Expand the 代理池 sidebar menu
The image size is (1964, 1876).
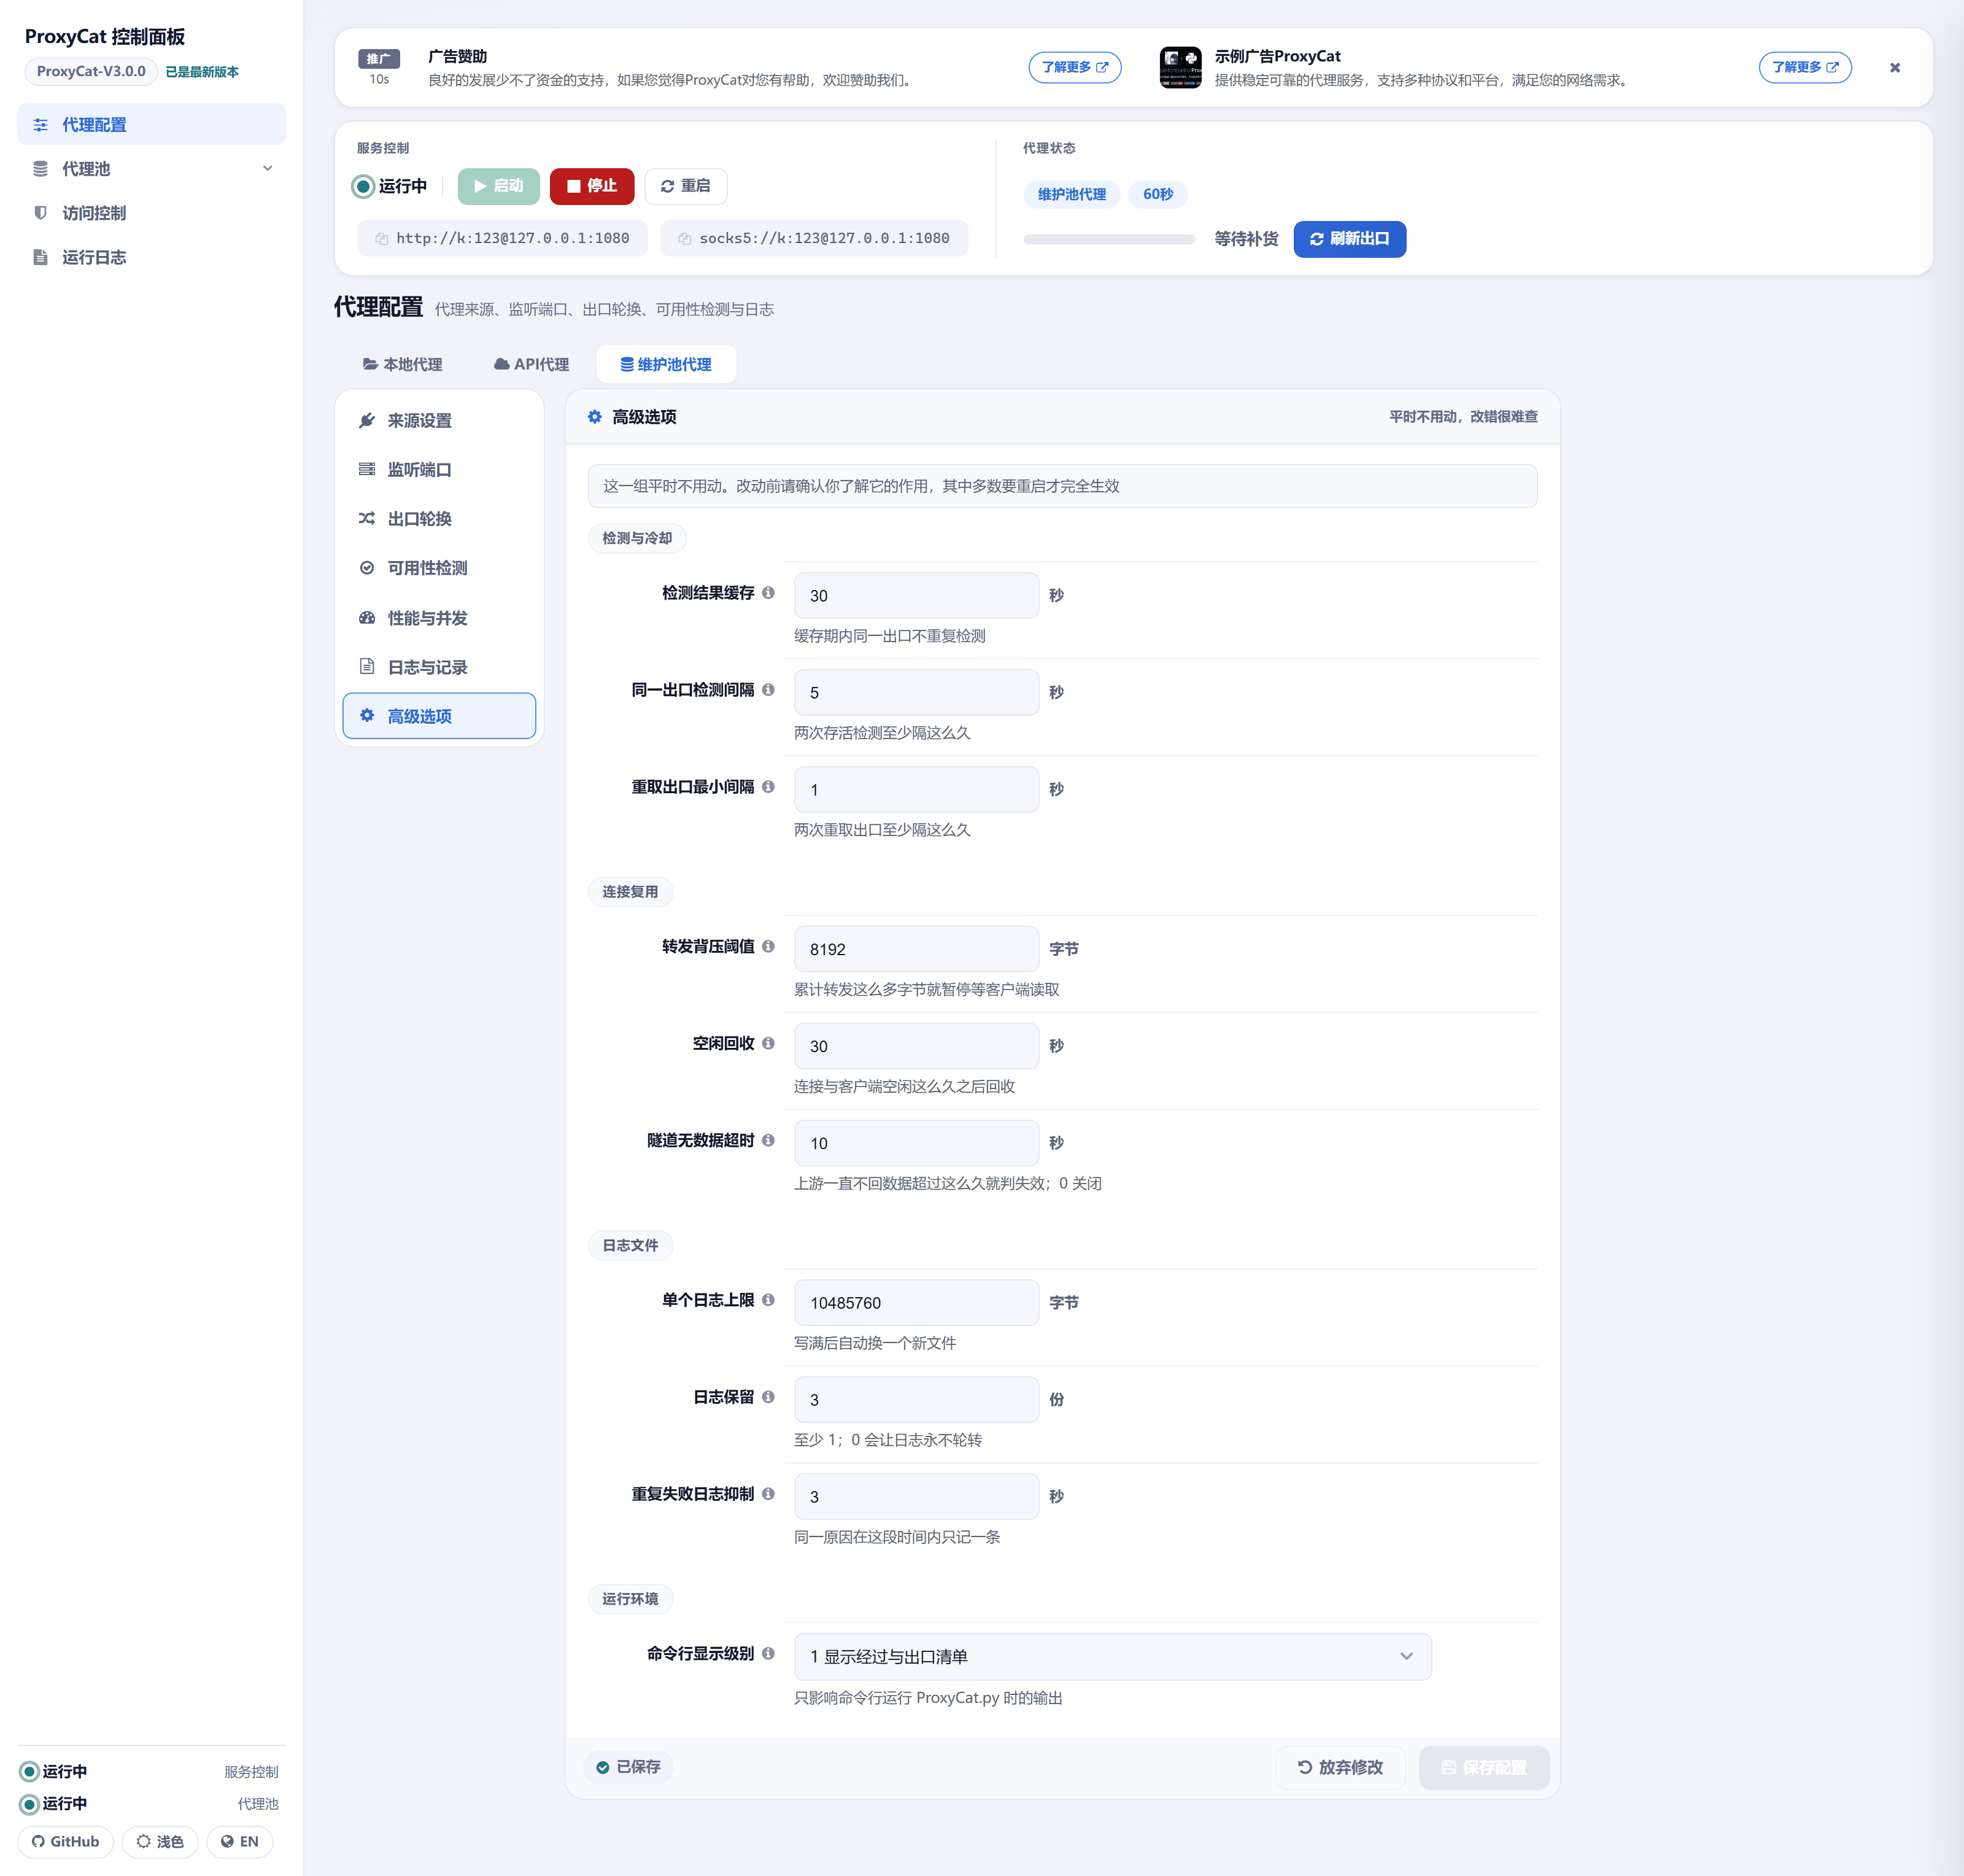(151, 169)
